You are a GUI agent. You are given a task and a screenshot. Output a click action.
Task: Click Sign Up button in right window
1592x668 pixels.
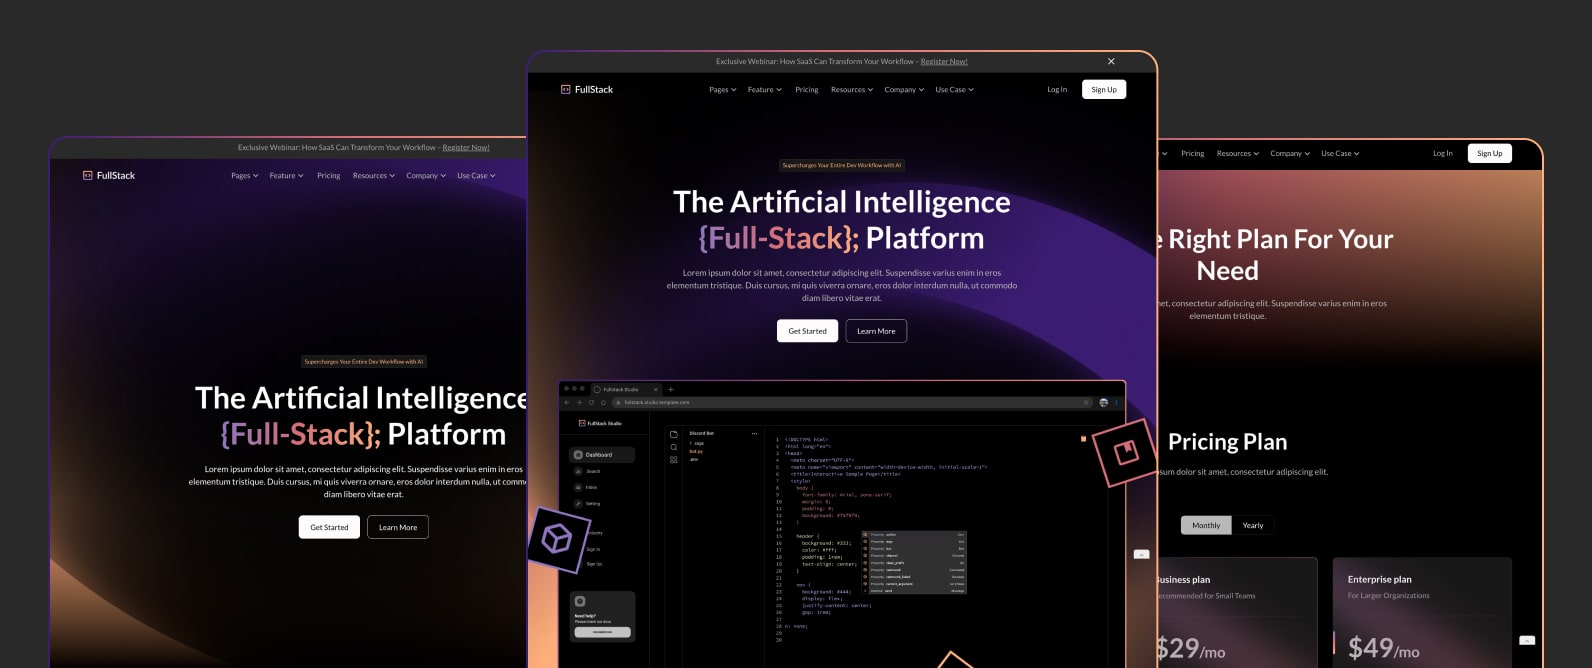click(x=1490, y=153)
